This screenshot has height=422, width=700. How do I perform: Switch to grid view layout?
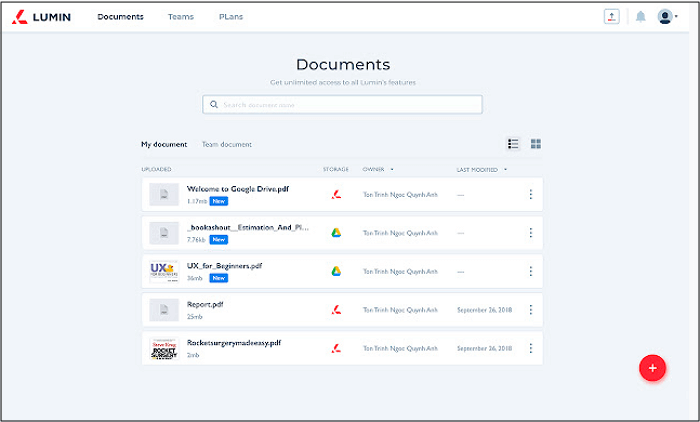click(536, 144)
